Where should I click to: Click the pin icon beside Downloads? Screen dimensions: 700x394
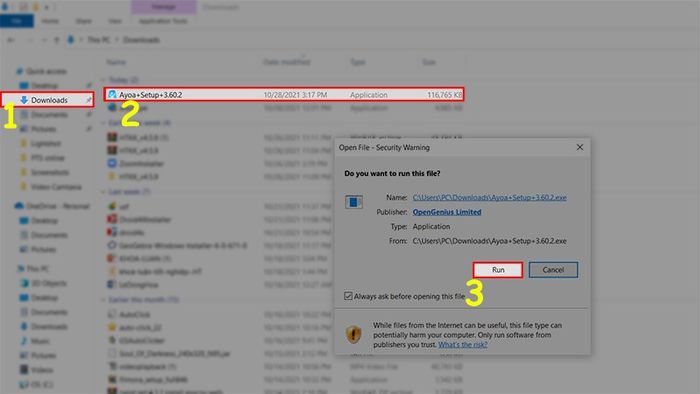coord(88,100)
